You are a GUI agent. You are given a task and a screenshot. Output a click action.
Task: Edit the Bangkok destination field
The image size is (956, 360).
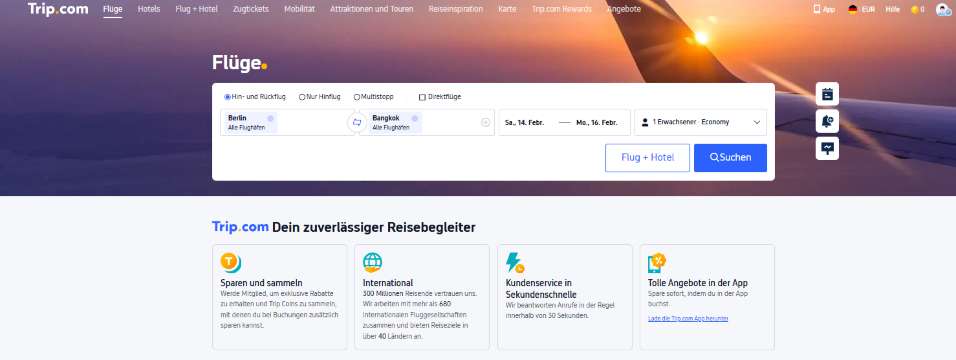[427, 122]
